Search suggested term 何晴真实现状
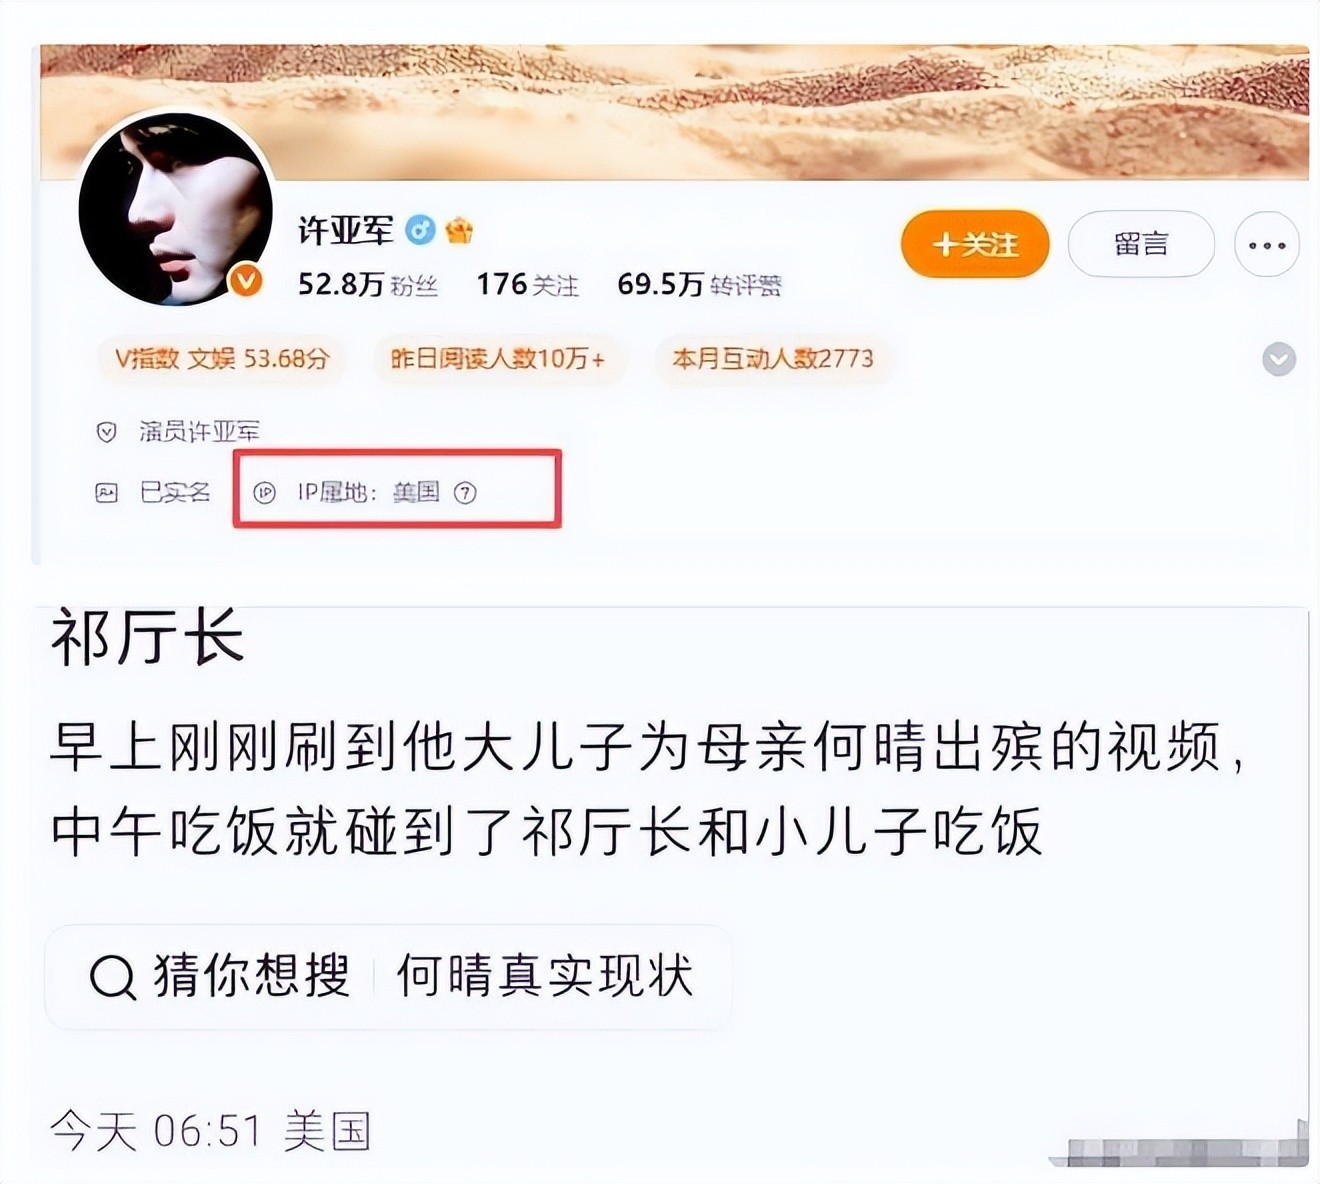 tap(545, 975)
